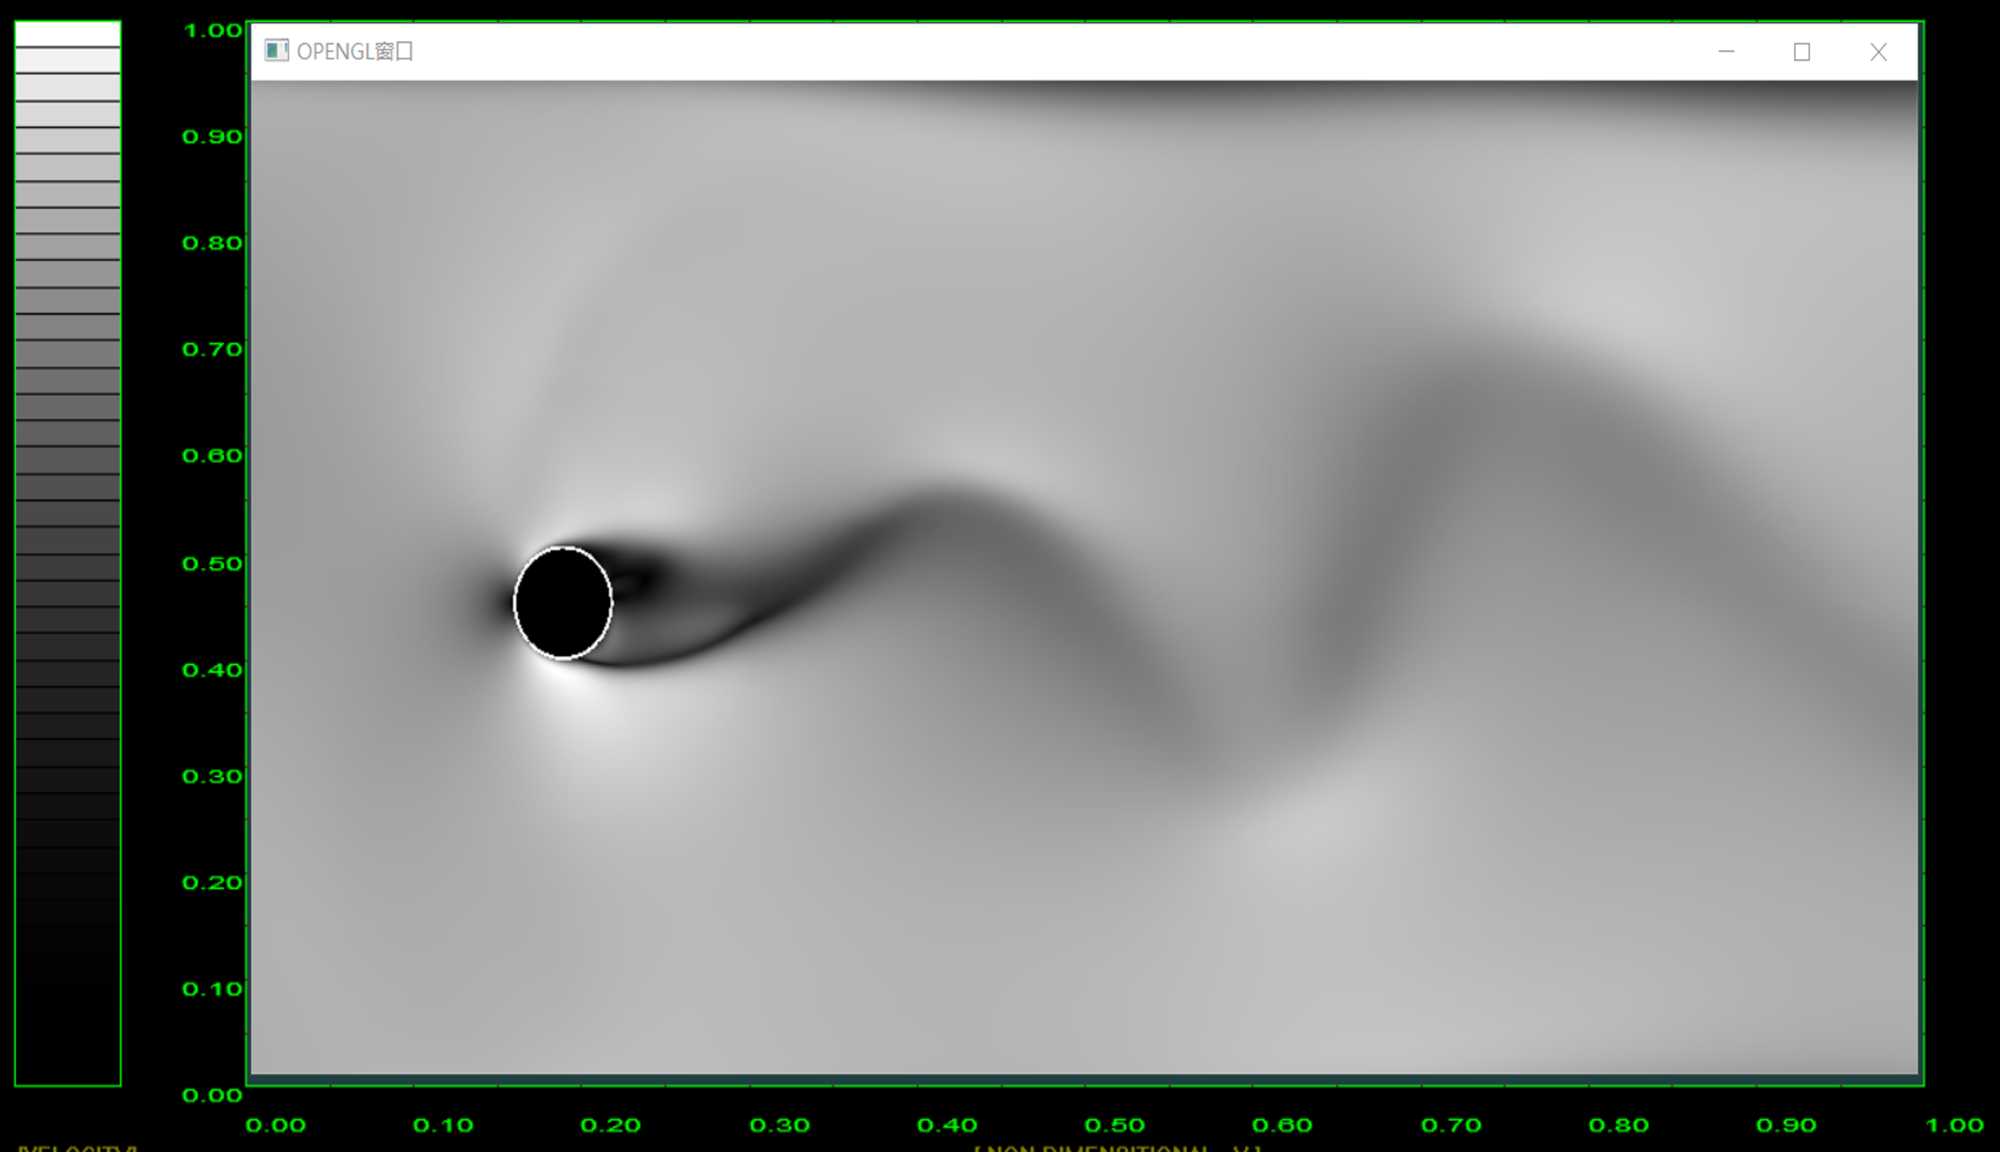Click the black cylinder in flow field
Image resolution: width=2000 pixels, height=1152 pixels.
point(563,603)
